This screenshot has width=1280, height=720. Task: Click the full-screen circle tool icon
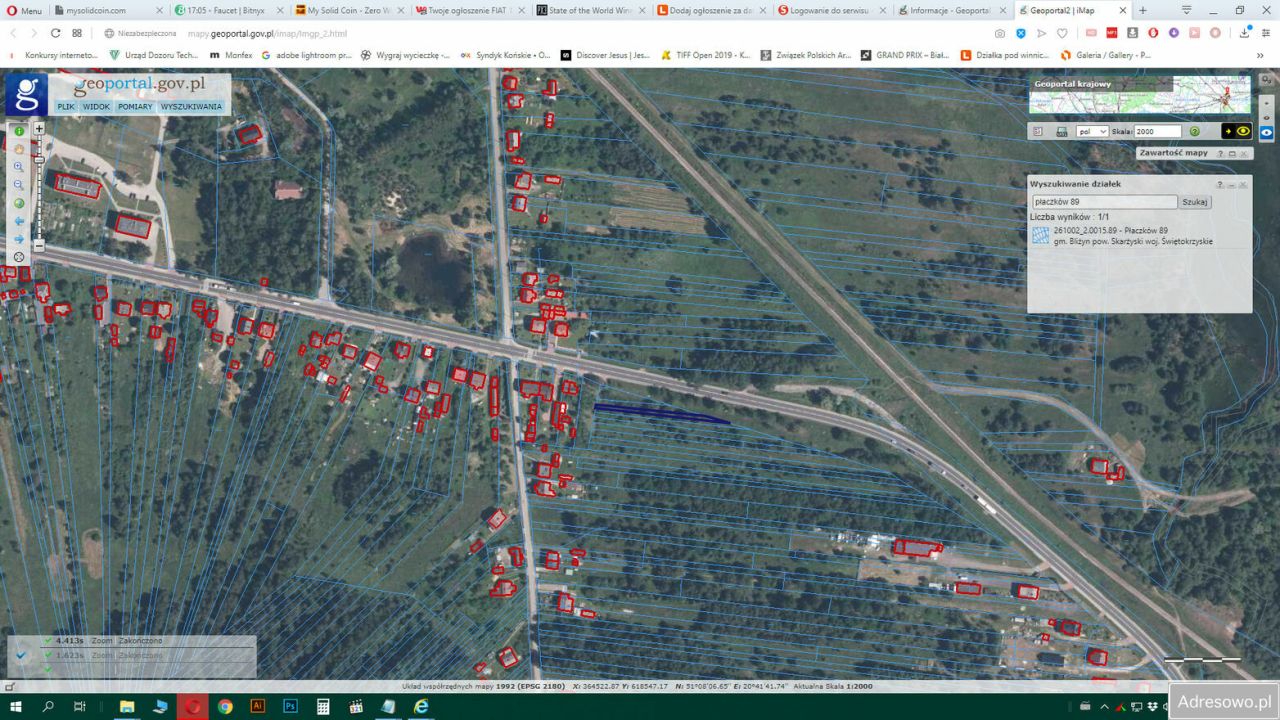19,257
